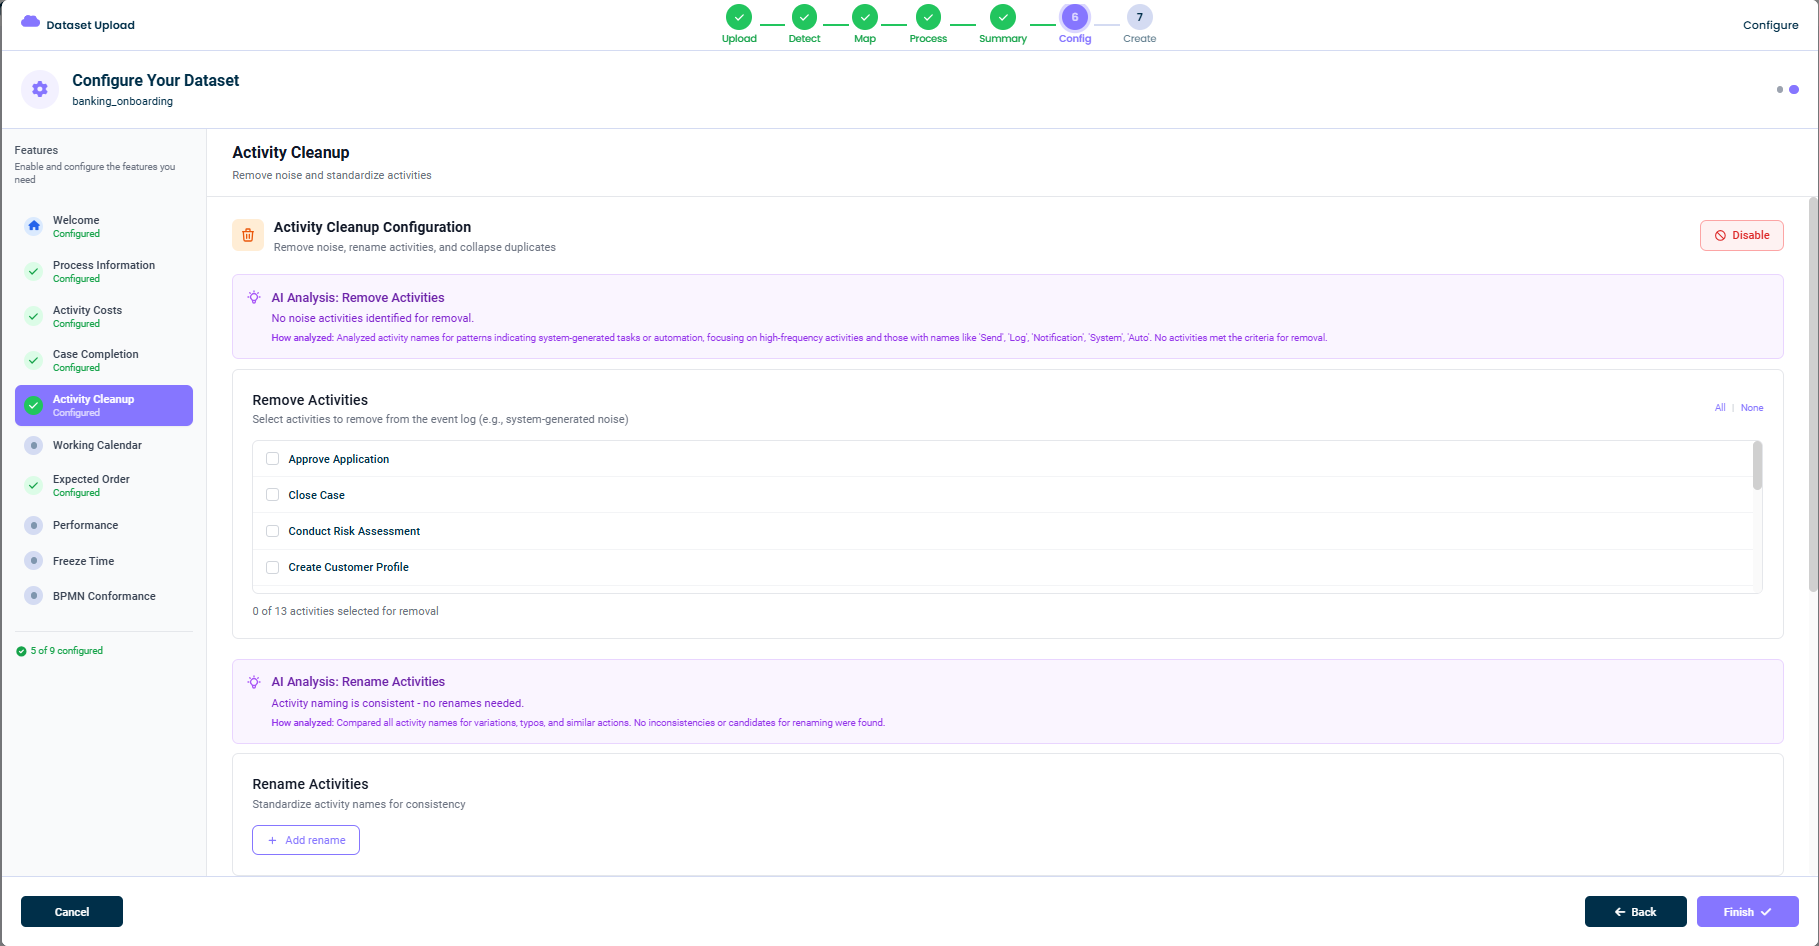1819x946 pixels.
Task: Open the Freeze Time section
Action: (104, 561)
